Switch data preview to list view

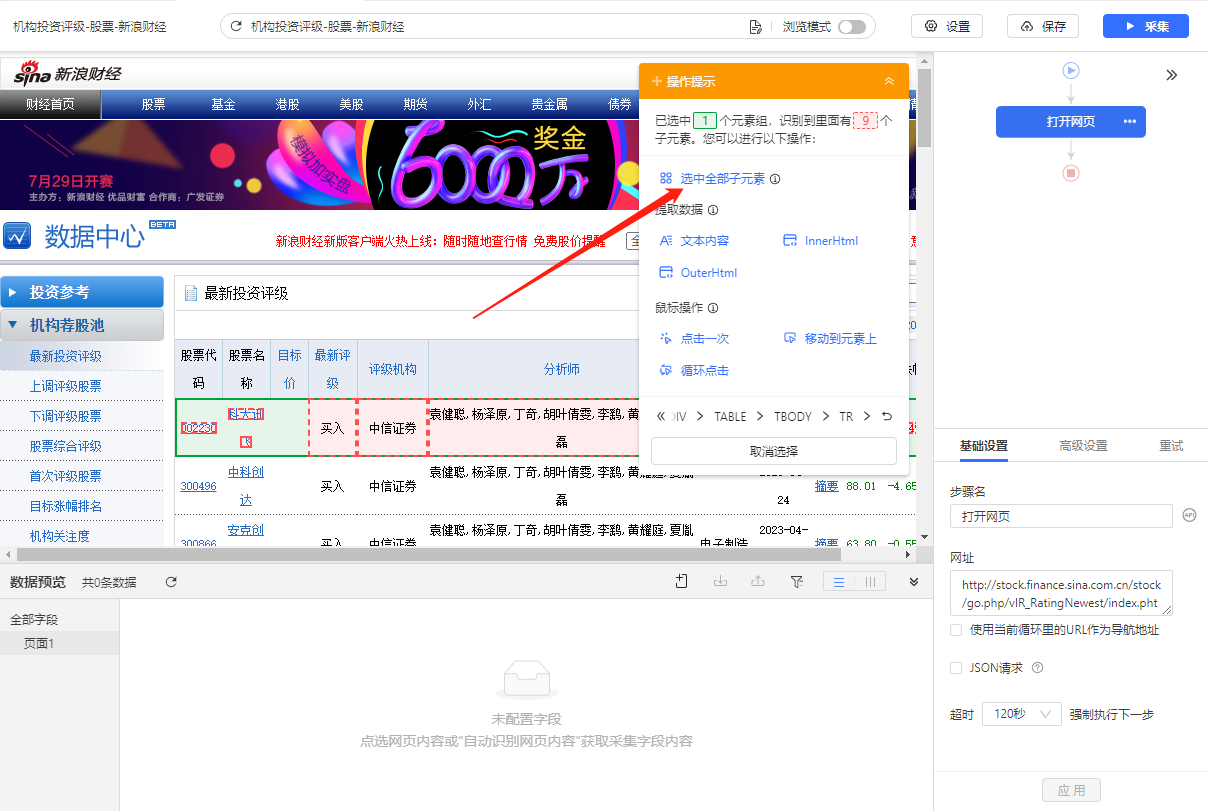tap(839, 582)
